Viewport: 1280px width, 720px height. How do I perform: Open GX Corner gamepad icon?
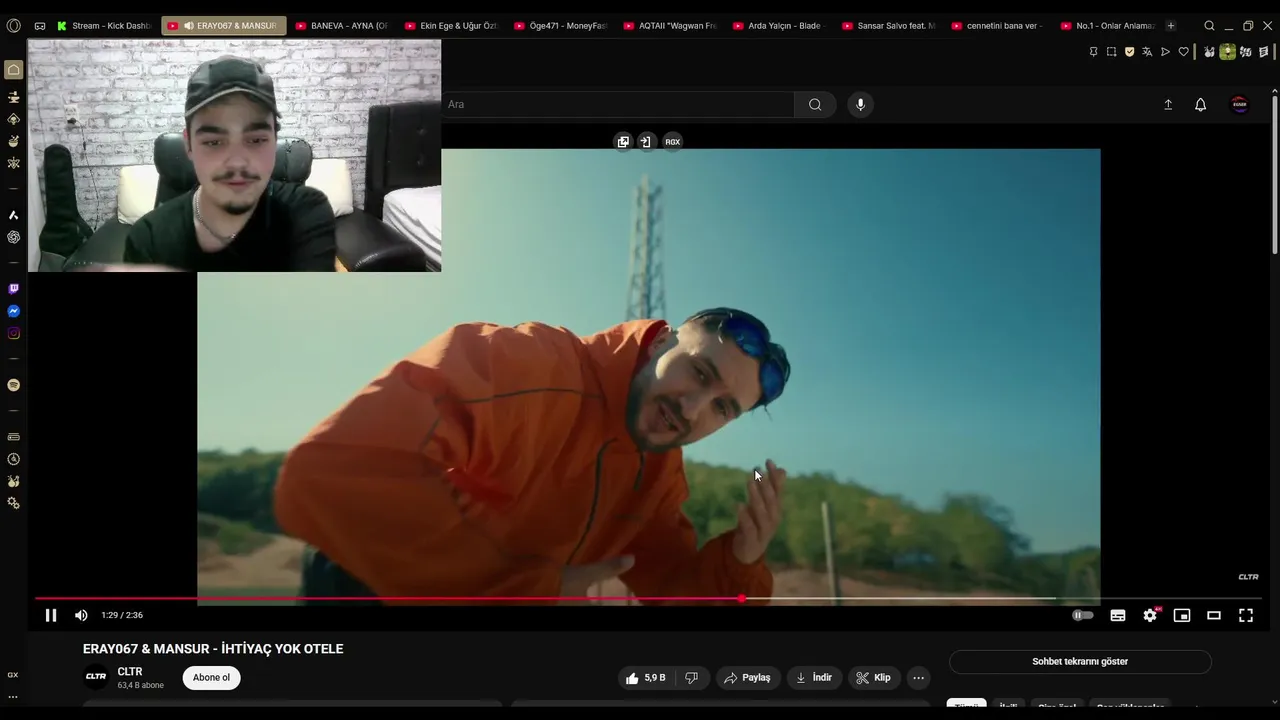coord(40,26)
